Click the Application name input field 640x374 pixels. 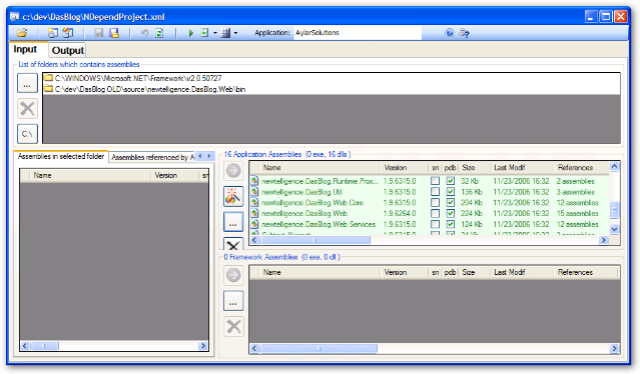(358, 33)
